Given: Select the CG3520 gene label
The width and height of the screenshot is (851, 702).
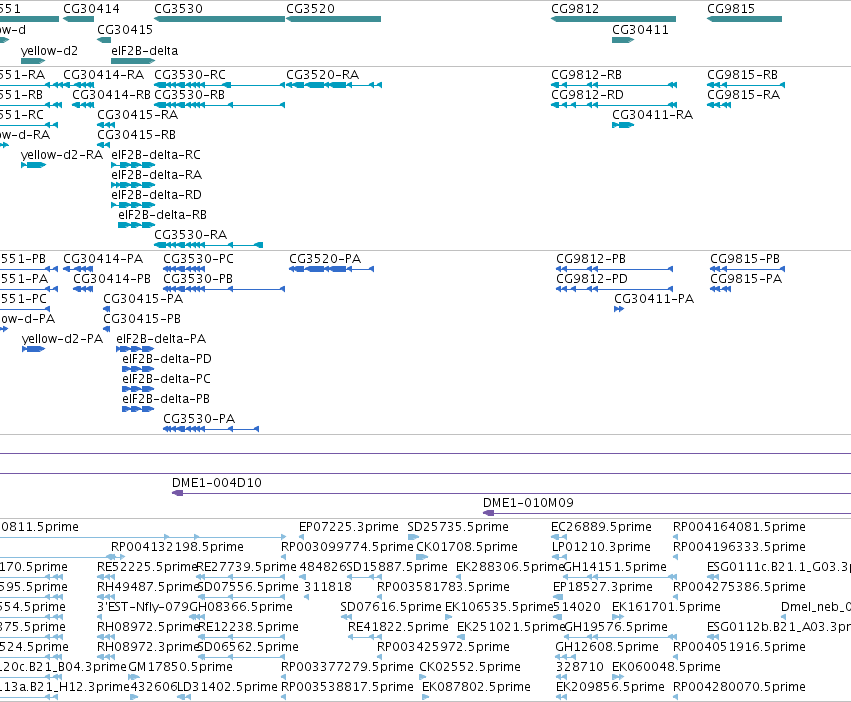Looking at the screenshot, I should [x=310, y=9].
